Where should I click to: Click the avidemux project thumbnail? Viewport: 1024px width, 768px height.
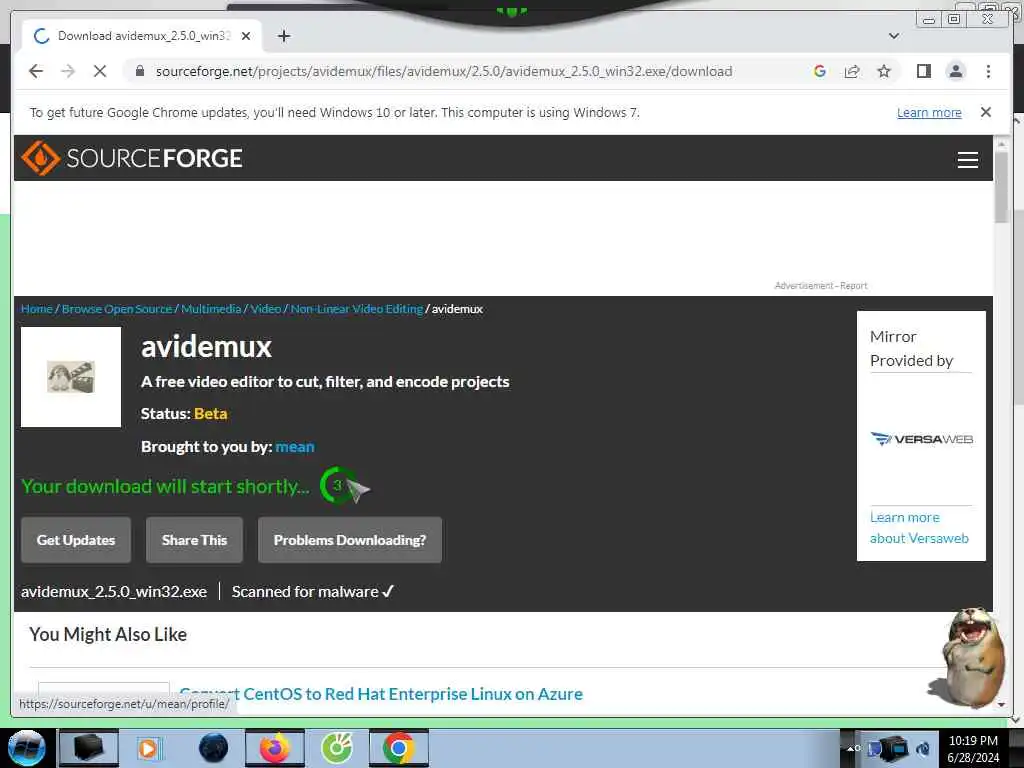71,377
